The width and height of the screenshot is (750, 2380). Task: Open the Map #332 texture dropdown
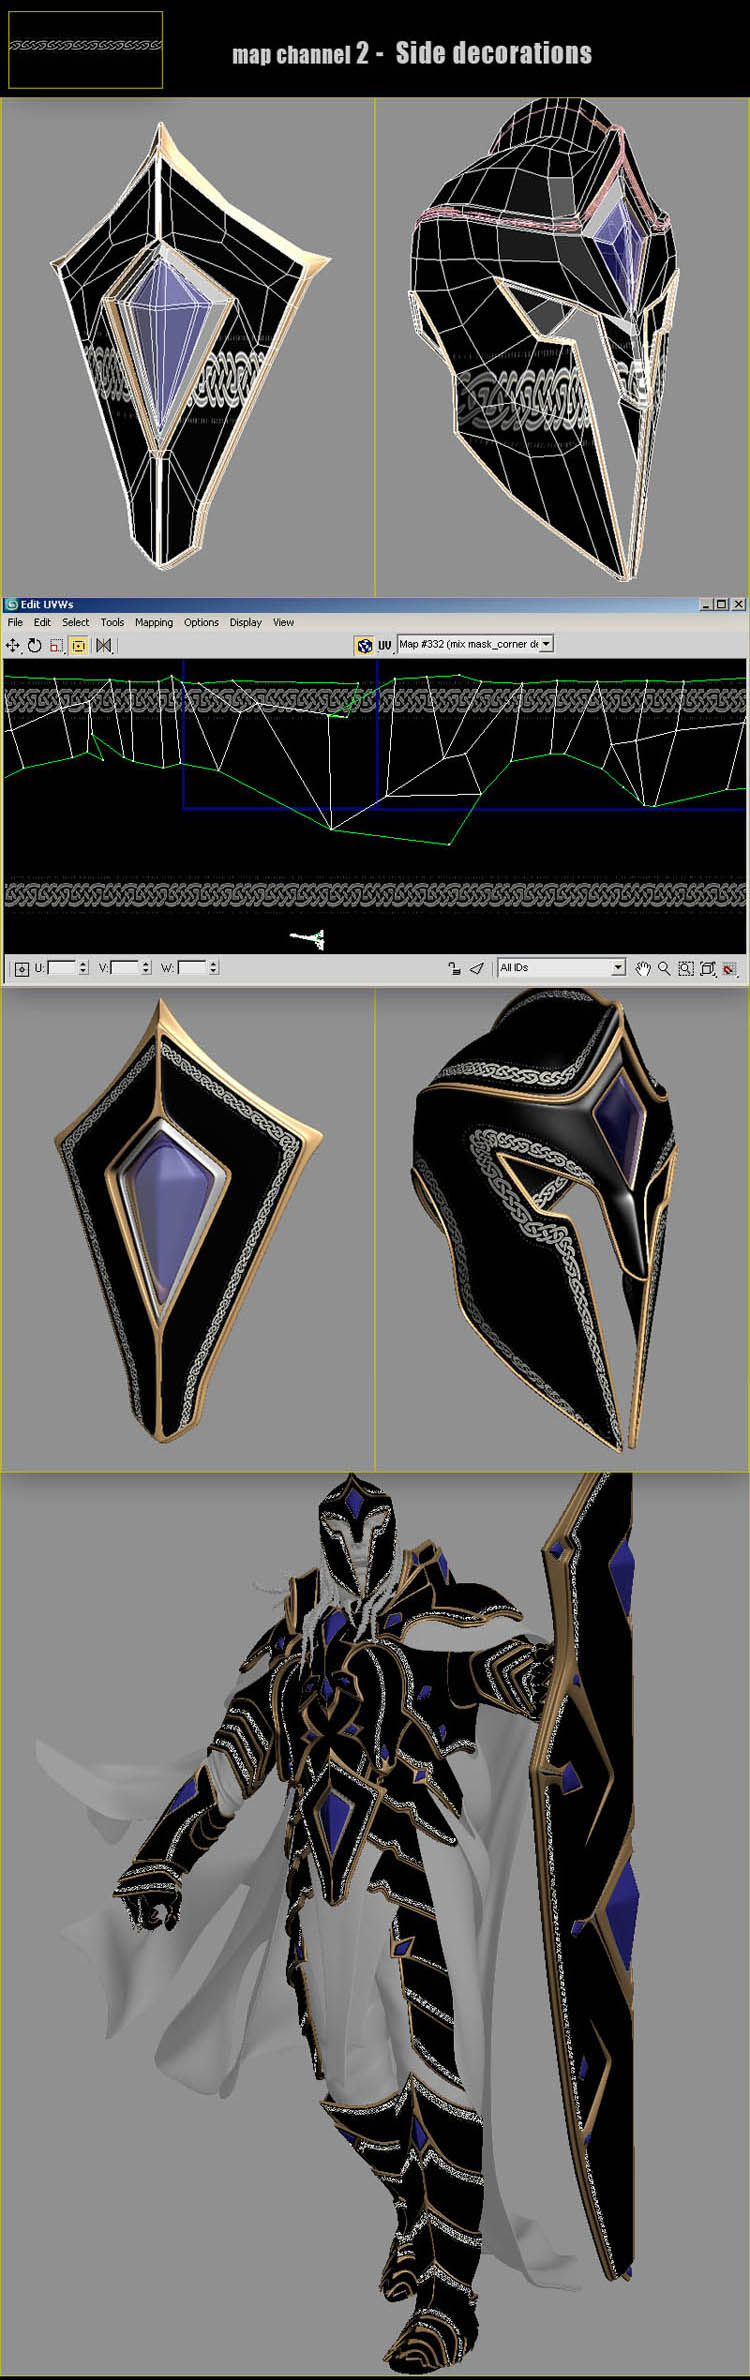coord(547,644)
